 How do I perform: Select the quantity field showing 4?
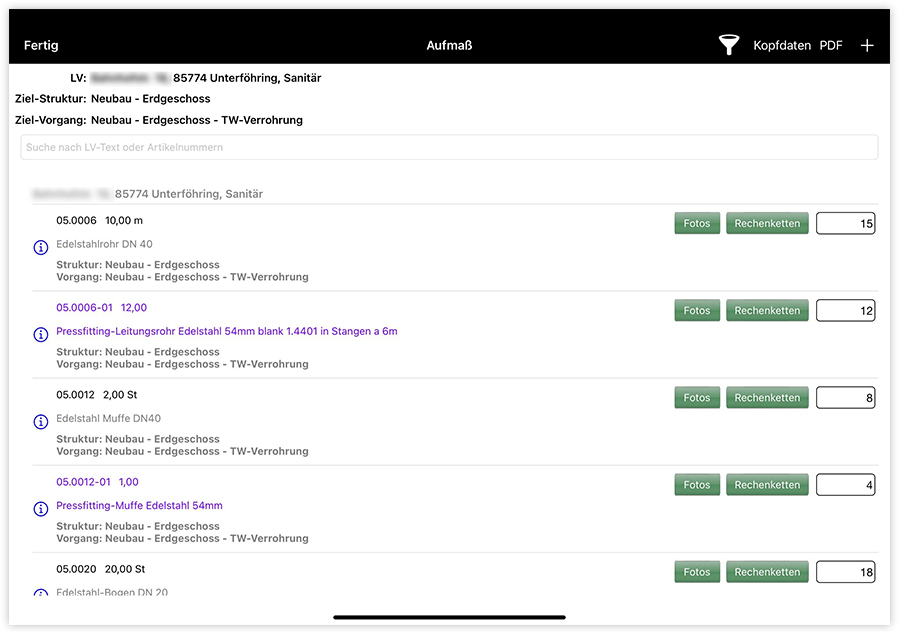click(x=845, y=484)
